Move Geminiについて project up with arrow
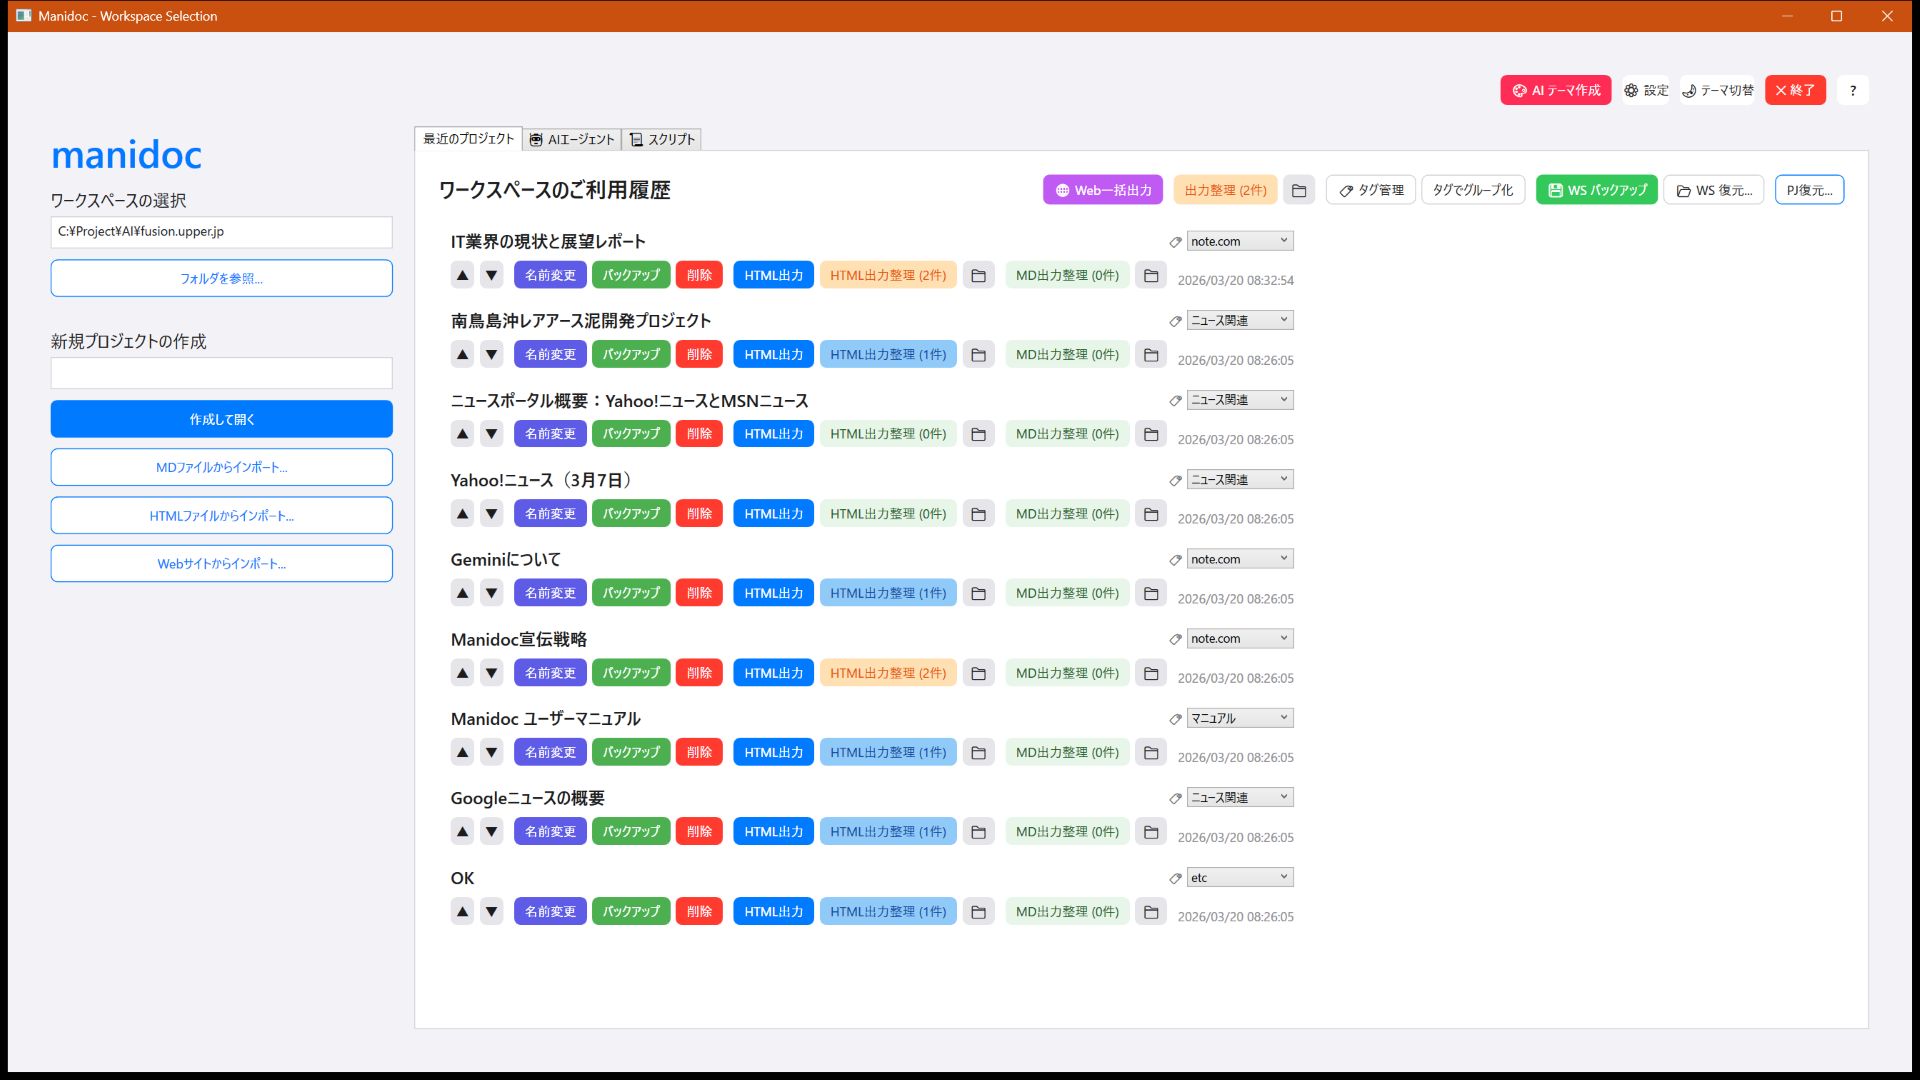Viewport: 1920px width, 1080px height. [462, 592]
